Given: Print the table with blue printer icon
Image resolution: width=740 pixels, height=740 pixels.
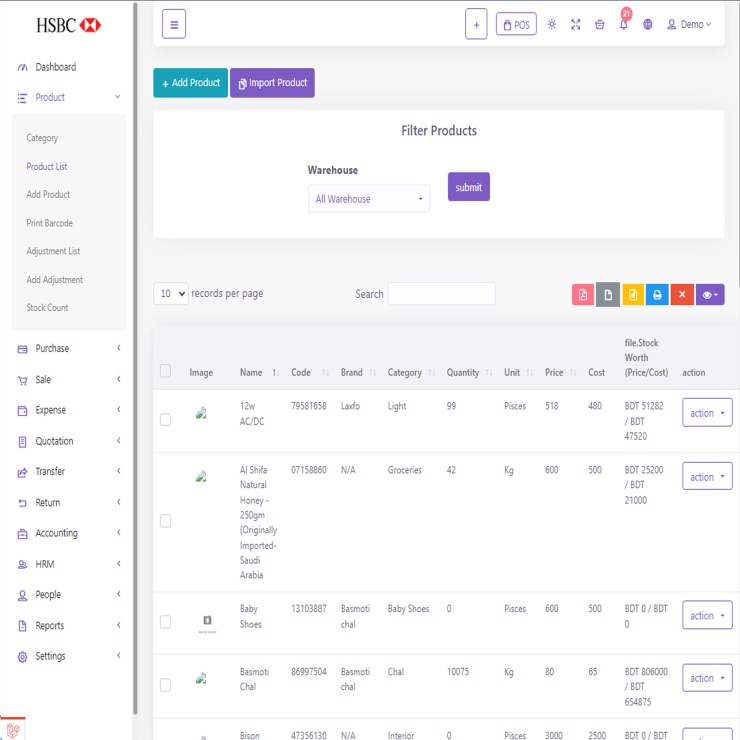Looking at the screenshot, I should (x=657, y=295).
